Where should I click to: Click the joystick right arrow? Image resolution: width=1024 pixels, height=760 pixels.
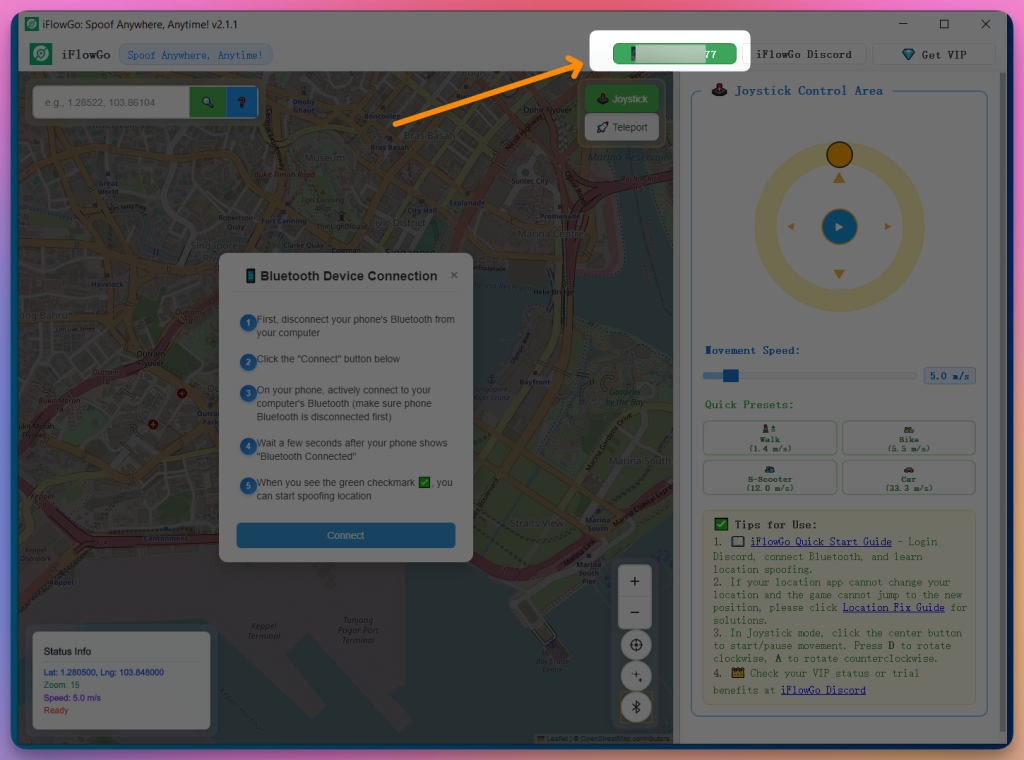(x=888, y=227)
